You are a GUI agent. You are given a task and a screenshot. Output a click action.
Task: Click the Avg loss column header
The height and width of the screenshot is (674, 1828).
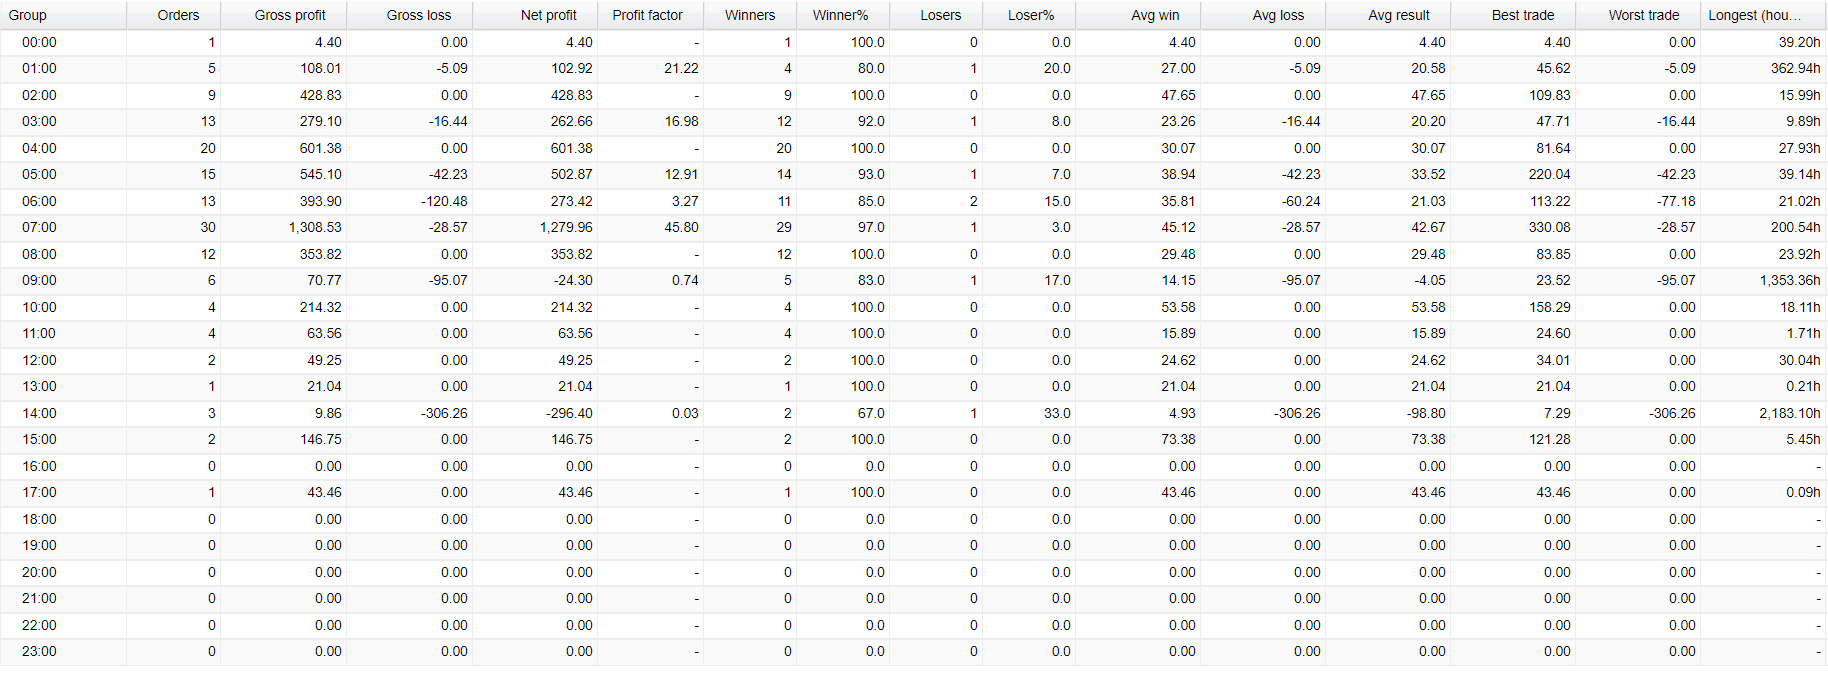1263,15
